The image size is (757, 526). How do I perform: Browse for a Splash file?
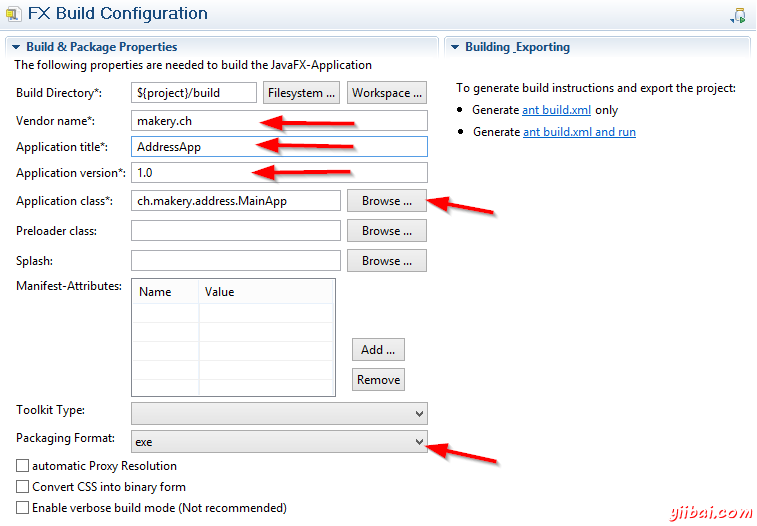click(x=387, y=261)
